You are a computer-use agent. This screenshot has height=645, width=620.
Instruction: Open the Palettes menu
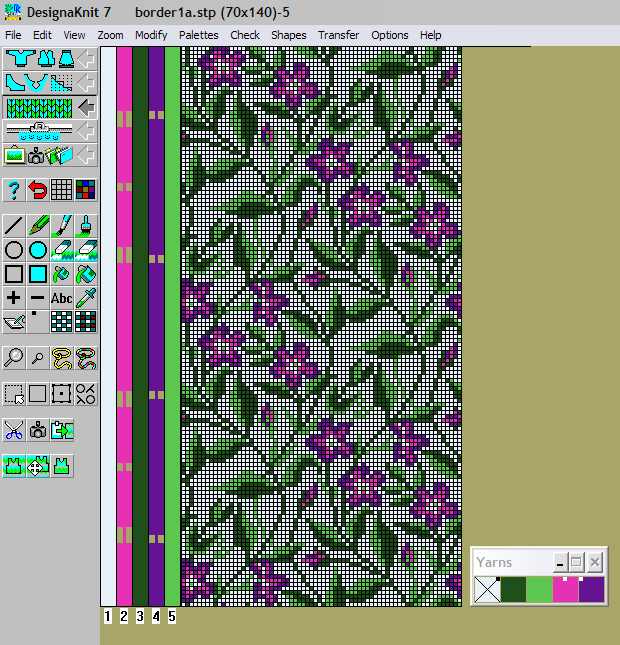coord(198,35)
